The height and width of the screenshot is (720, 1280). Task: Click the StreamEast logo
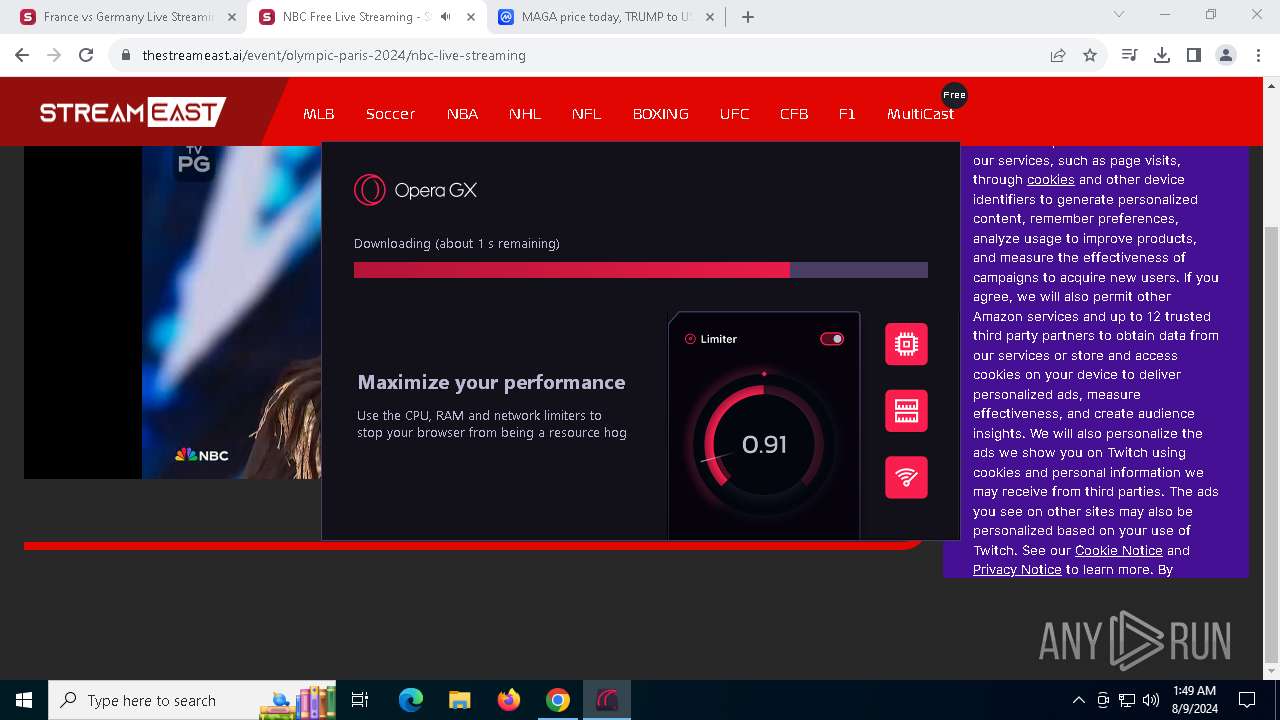(x=132, y=112)
